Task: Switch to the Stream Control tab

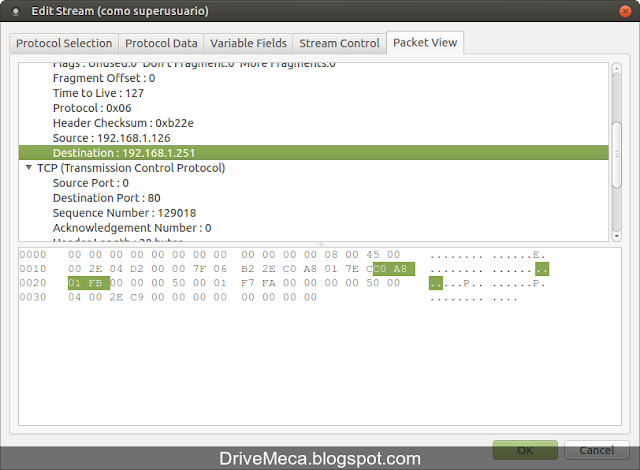Action: coord(339,43)
